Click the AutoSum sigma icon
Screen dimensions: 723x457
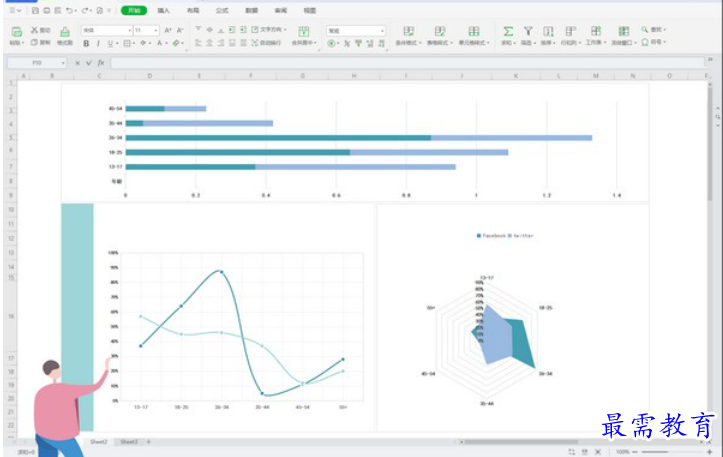pos(508,31)
